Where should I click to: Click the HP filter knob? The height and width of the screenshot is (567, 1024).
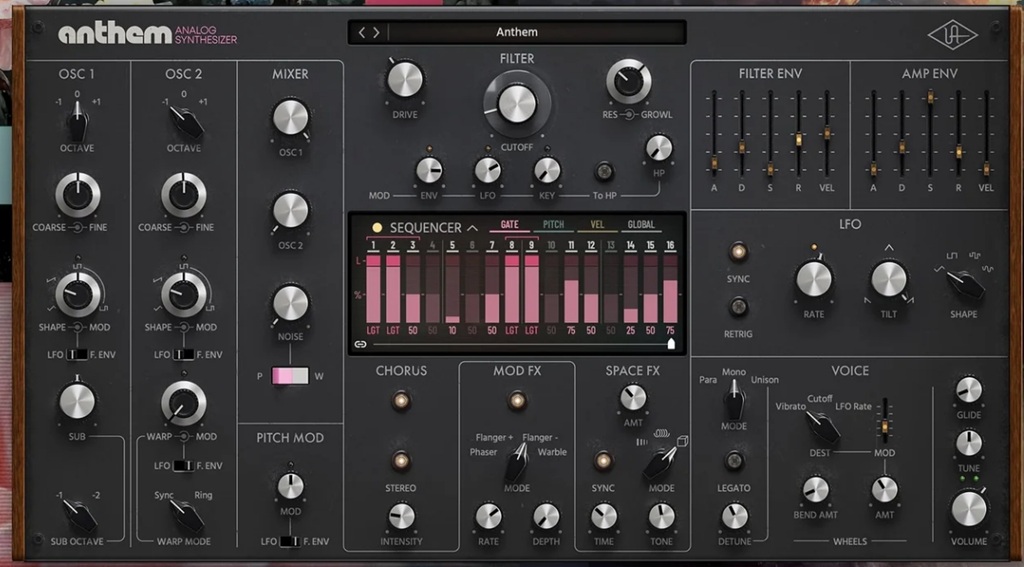tap(659, 149)
